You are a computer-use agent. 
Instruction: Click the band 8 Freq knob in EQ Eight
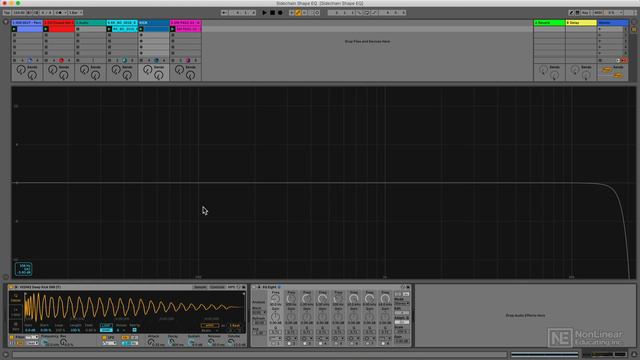385,299
